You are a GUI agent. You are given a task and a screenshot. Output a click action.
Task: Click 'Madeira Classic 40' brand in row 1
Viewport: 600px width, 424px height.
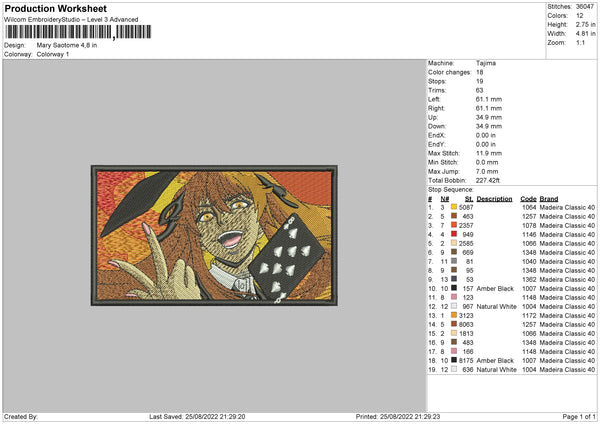point(567,207)
